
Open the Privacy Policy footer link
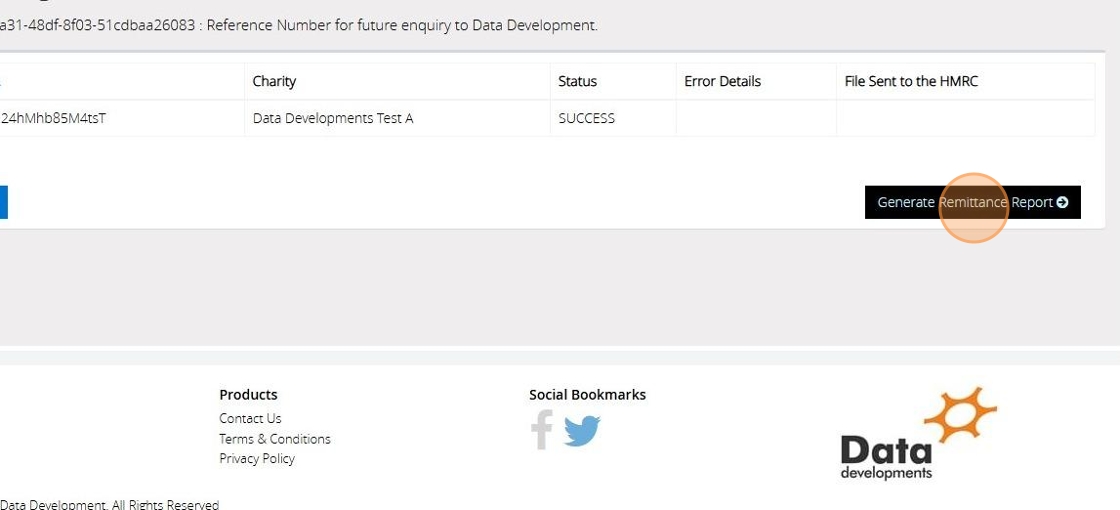click(257, 458)
